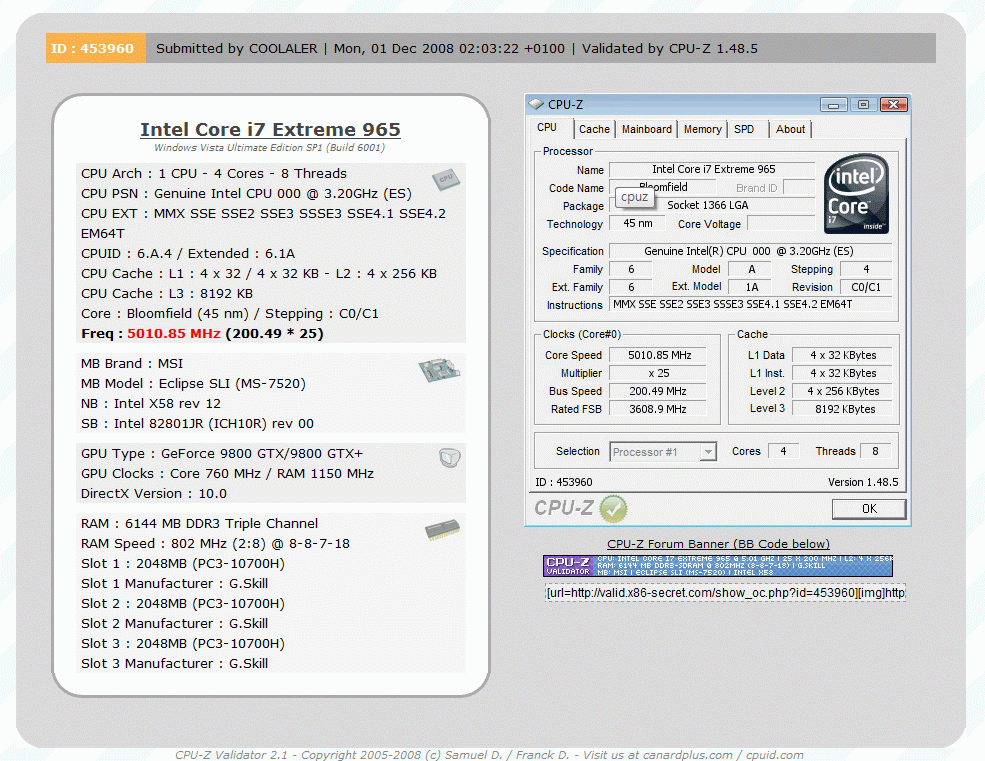Image resolution: width=985 pixels, height=761 pixels.
Task: Click the RAM : 6144 MB DDR3 line
Action: pyautogui.click(x=199, y=523)
